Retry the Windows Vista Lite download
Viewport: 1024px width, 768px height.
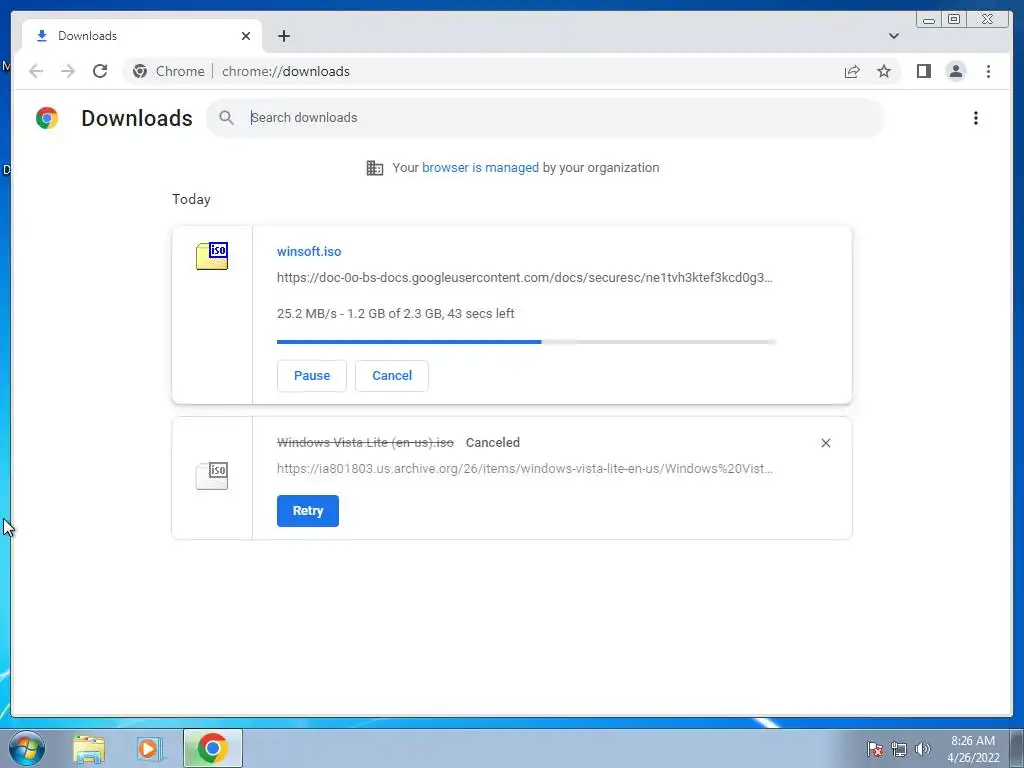coord(308,511)
